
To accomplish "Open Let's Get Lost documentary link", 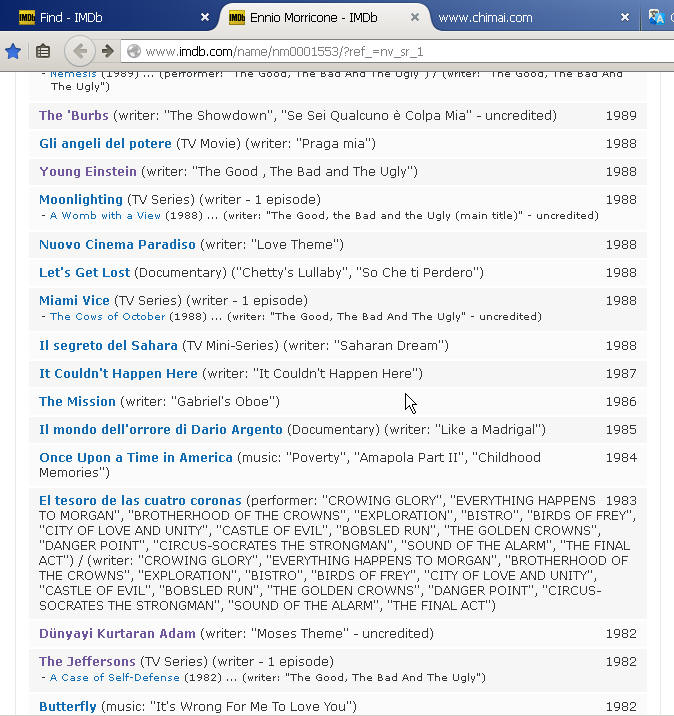I will tap(84, 273).
